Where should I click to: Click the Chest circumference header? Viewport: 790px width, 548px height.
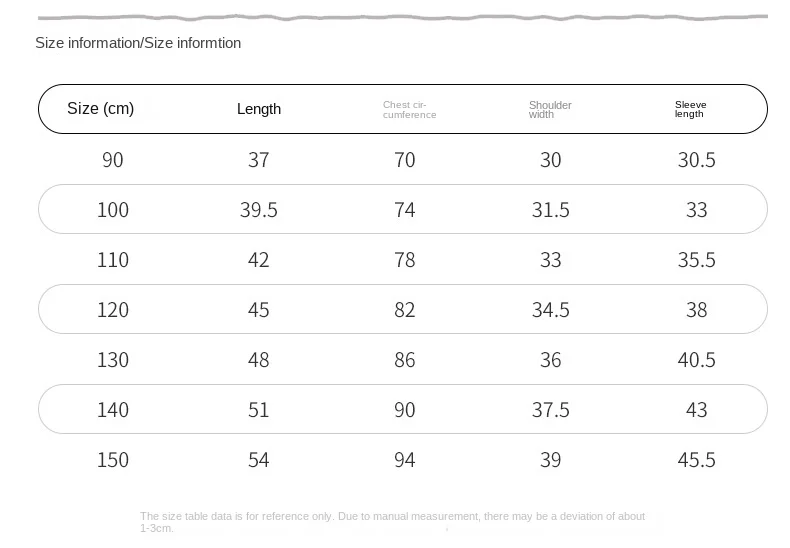tap(409, 110)
